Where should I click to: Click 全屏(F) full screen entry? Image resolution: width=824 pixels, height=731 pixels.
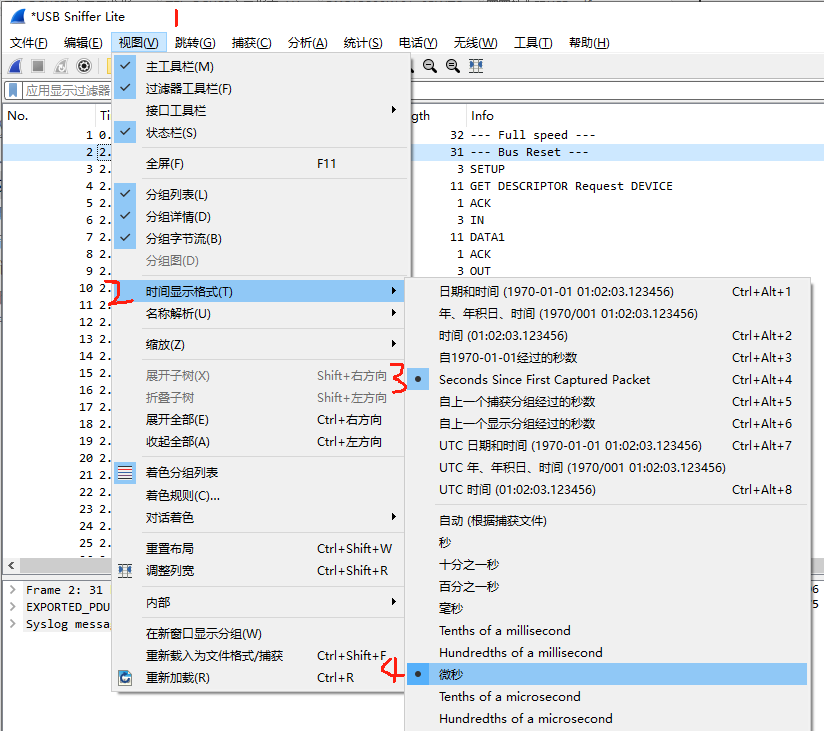click(260, 164)
